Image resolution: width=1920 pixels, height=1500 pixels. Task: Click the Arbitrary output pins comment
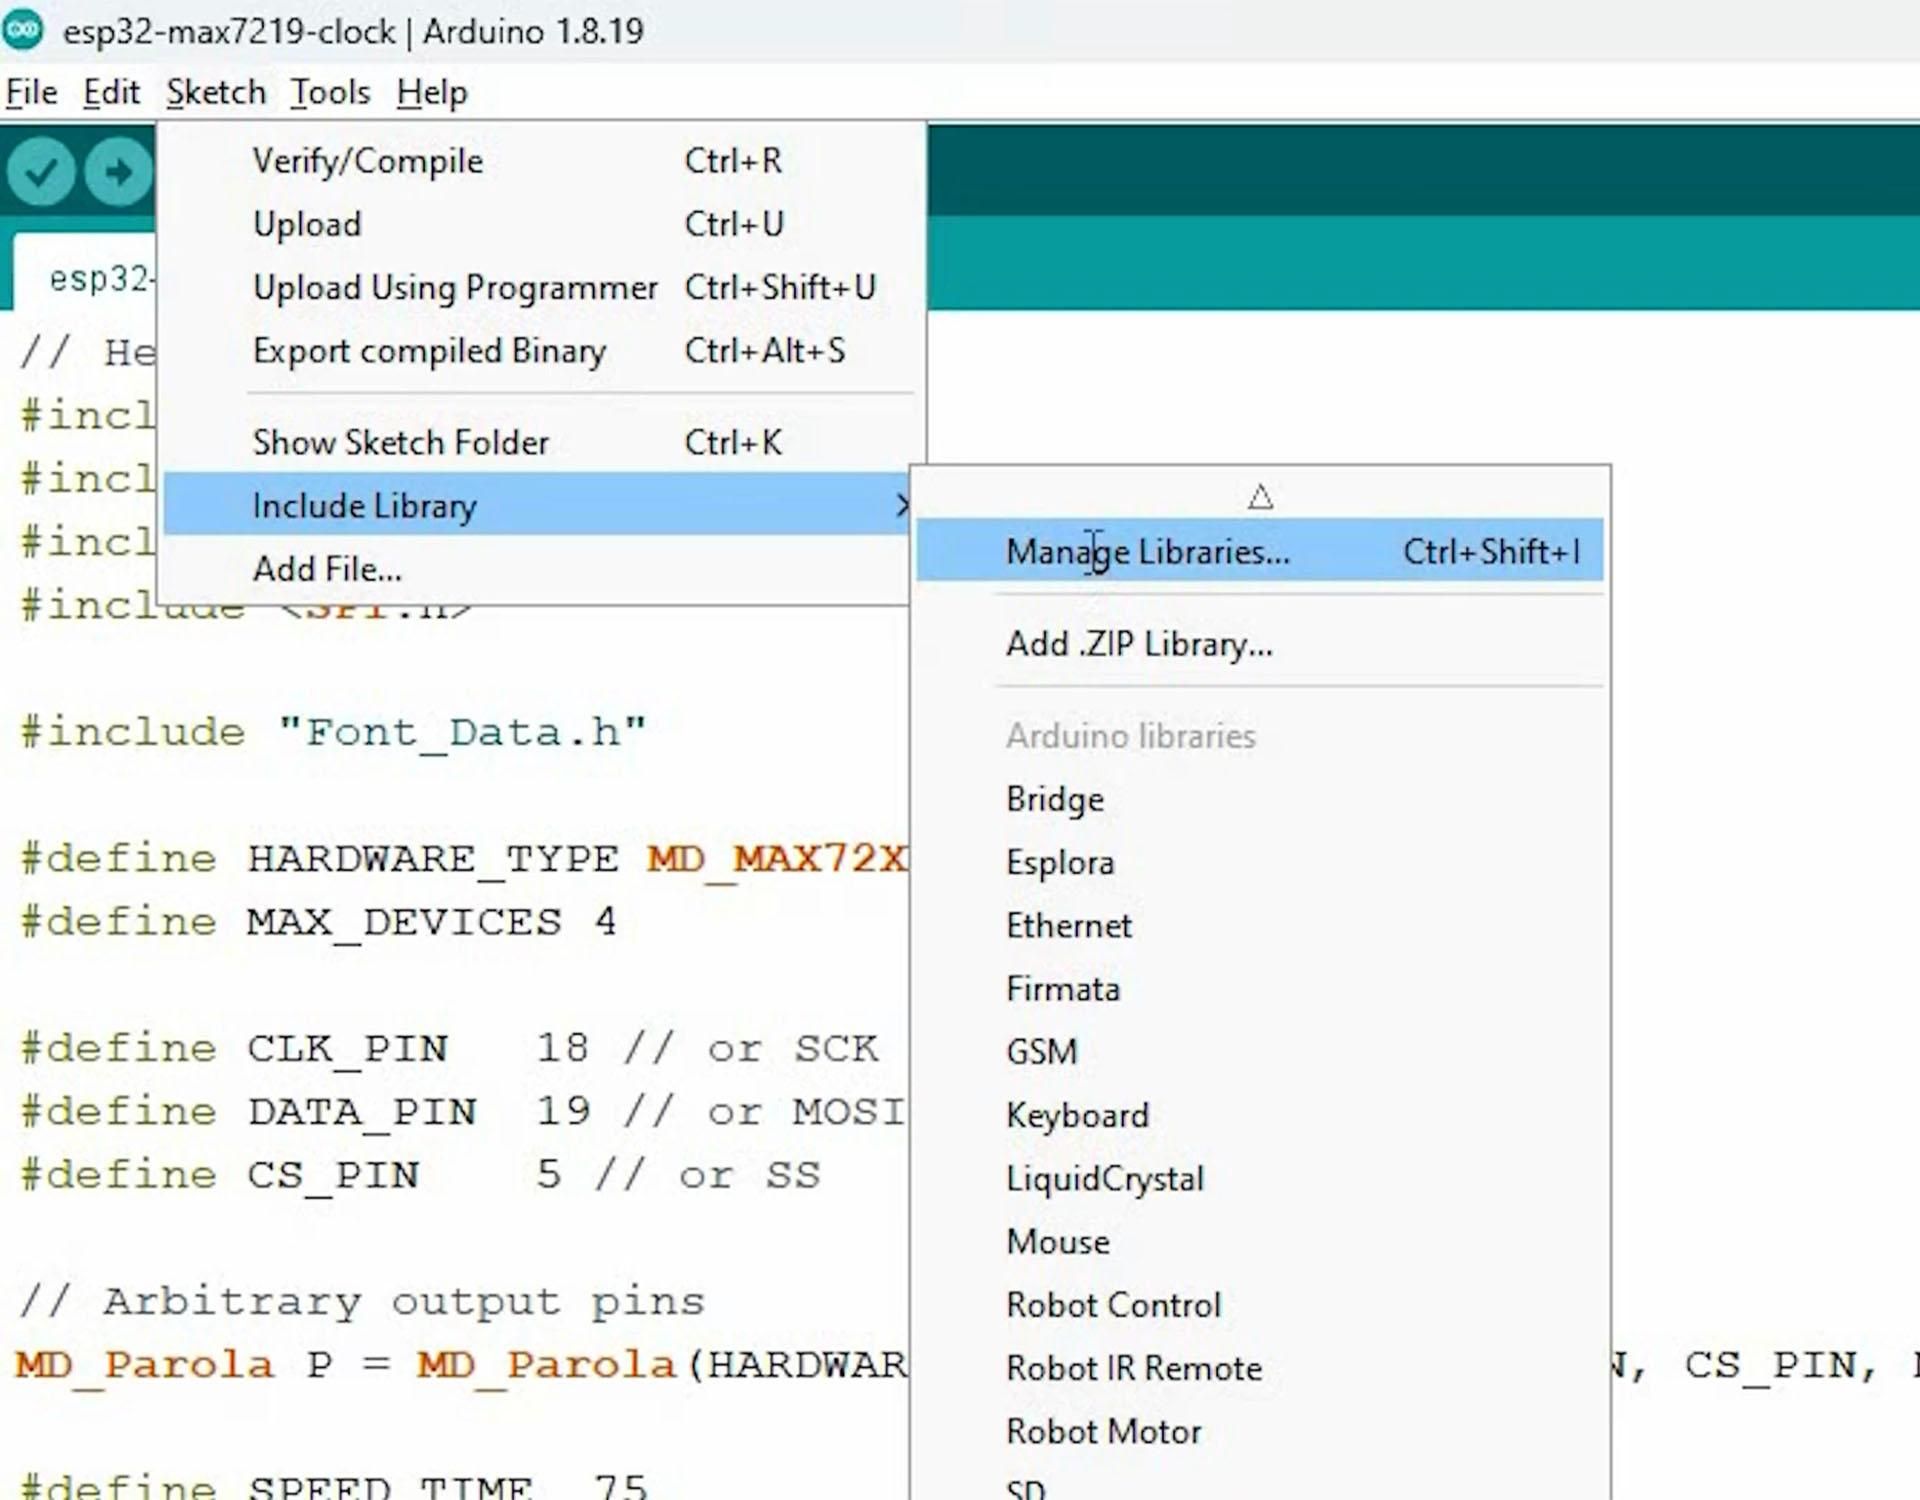[x=362, y=1302]
